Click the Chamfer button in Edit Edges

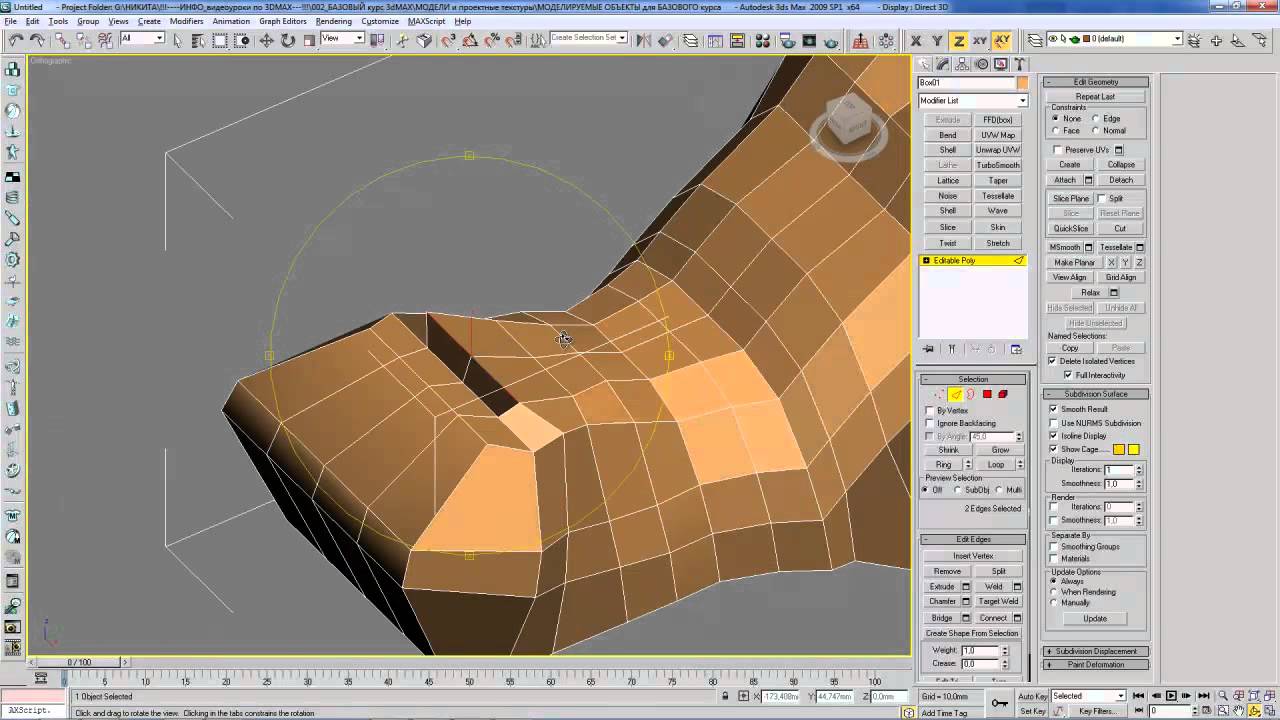click(x=943, y=602)
